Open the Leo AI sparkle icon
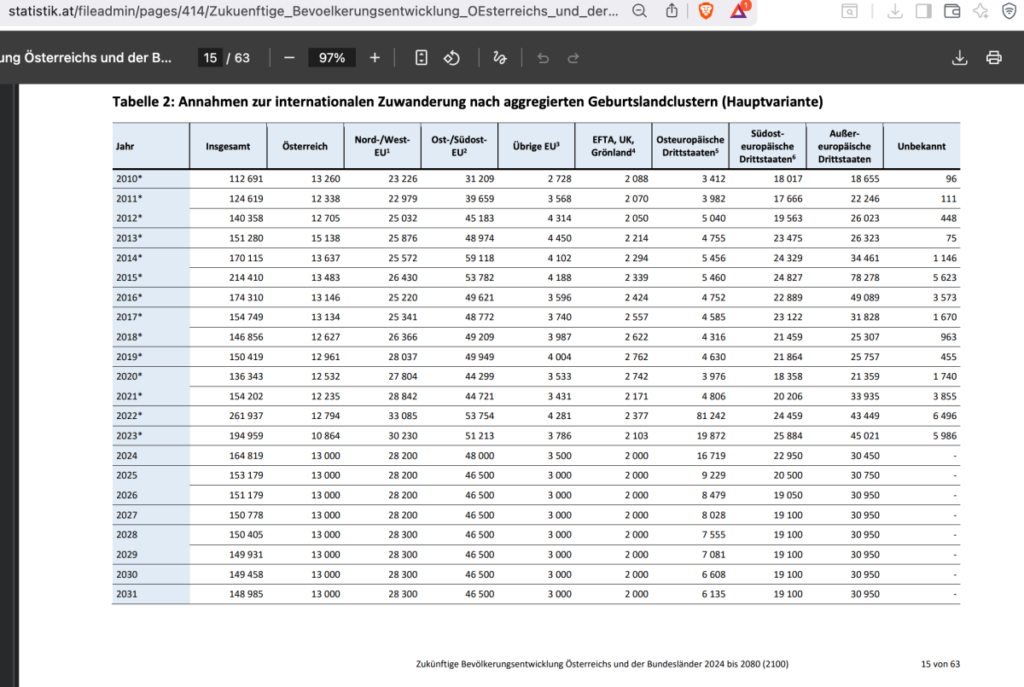The width and height of the screenshot is (1024, 687). (x=980, y=11)
